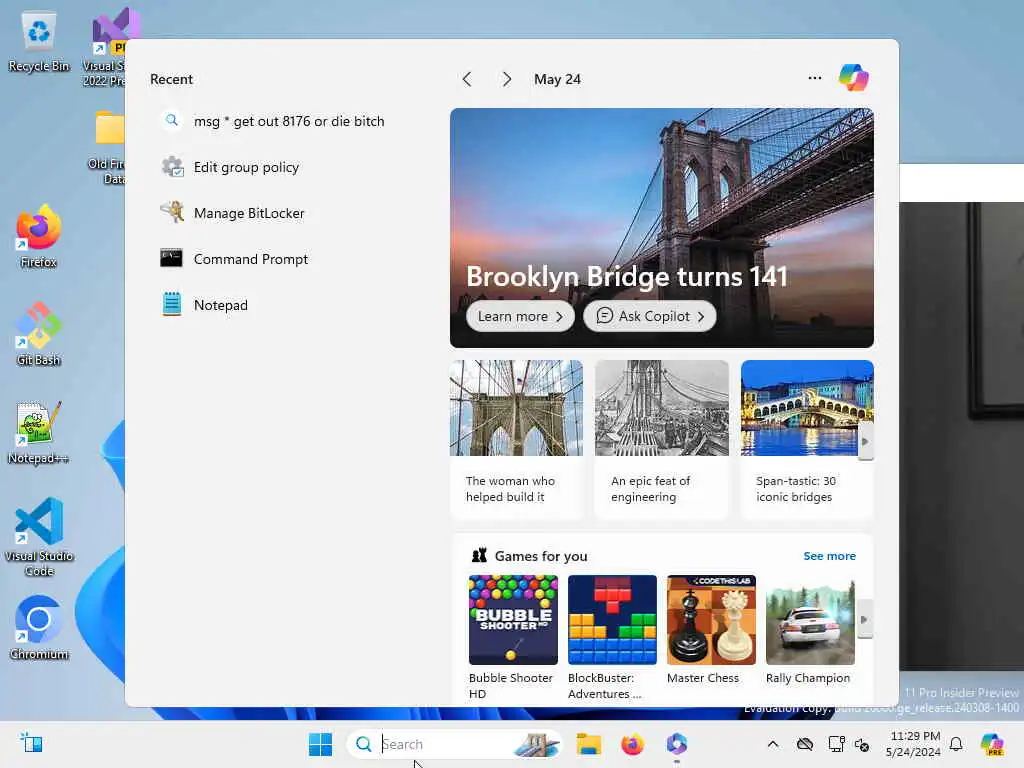This screenshot has height=768, width=1024.
Task: Open the three-dot options menu
Action: tap(814, 78)
